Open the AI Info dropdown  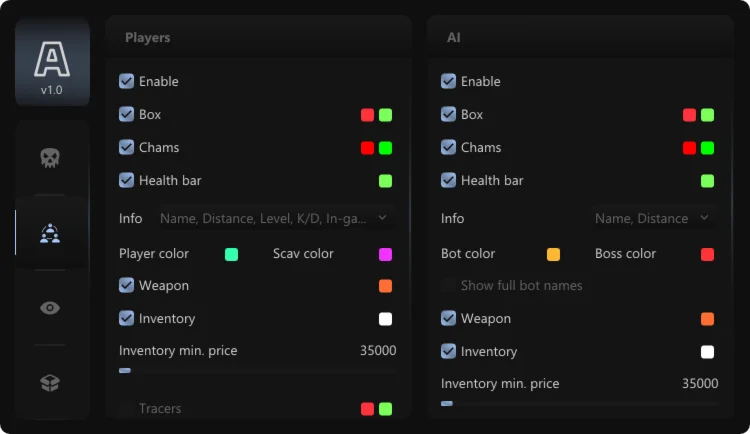pyautogui.click(x=651, y=218)
